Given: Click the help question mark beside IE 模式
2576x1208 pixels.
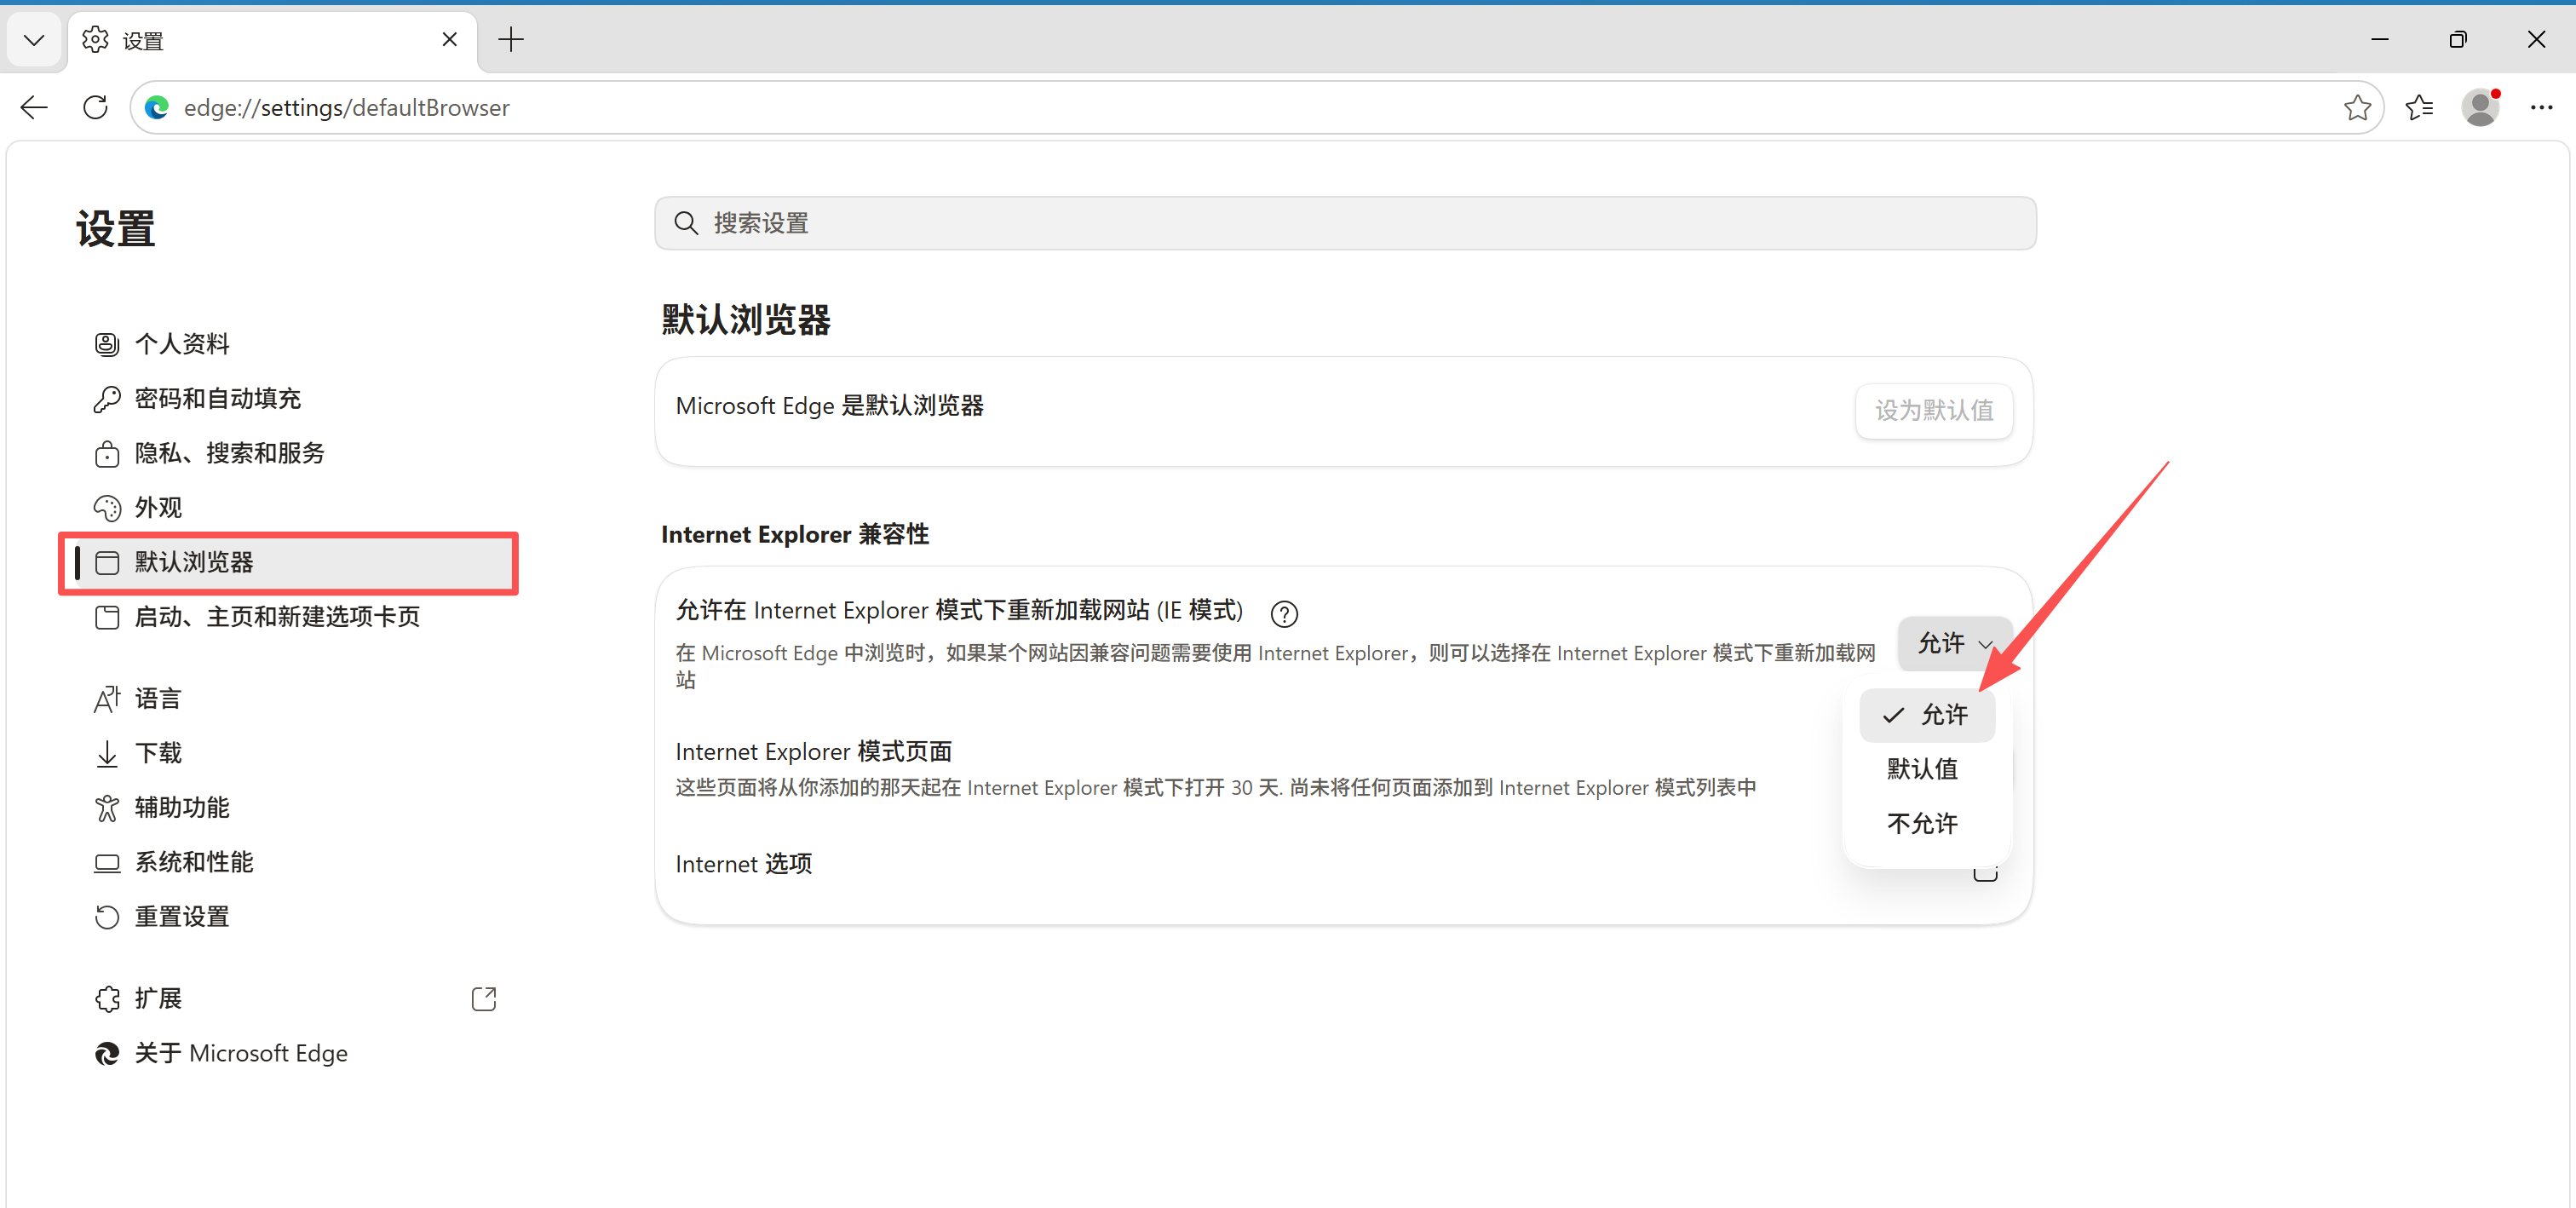Looking at the screenshot, I should point(1284,613).
